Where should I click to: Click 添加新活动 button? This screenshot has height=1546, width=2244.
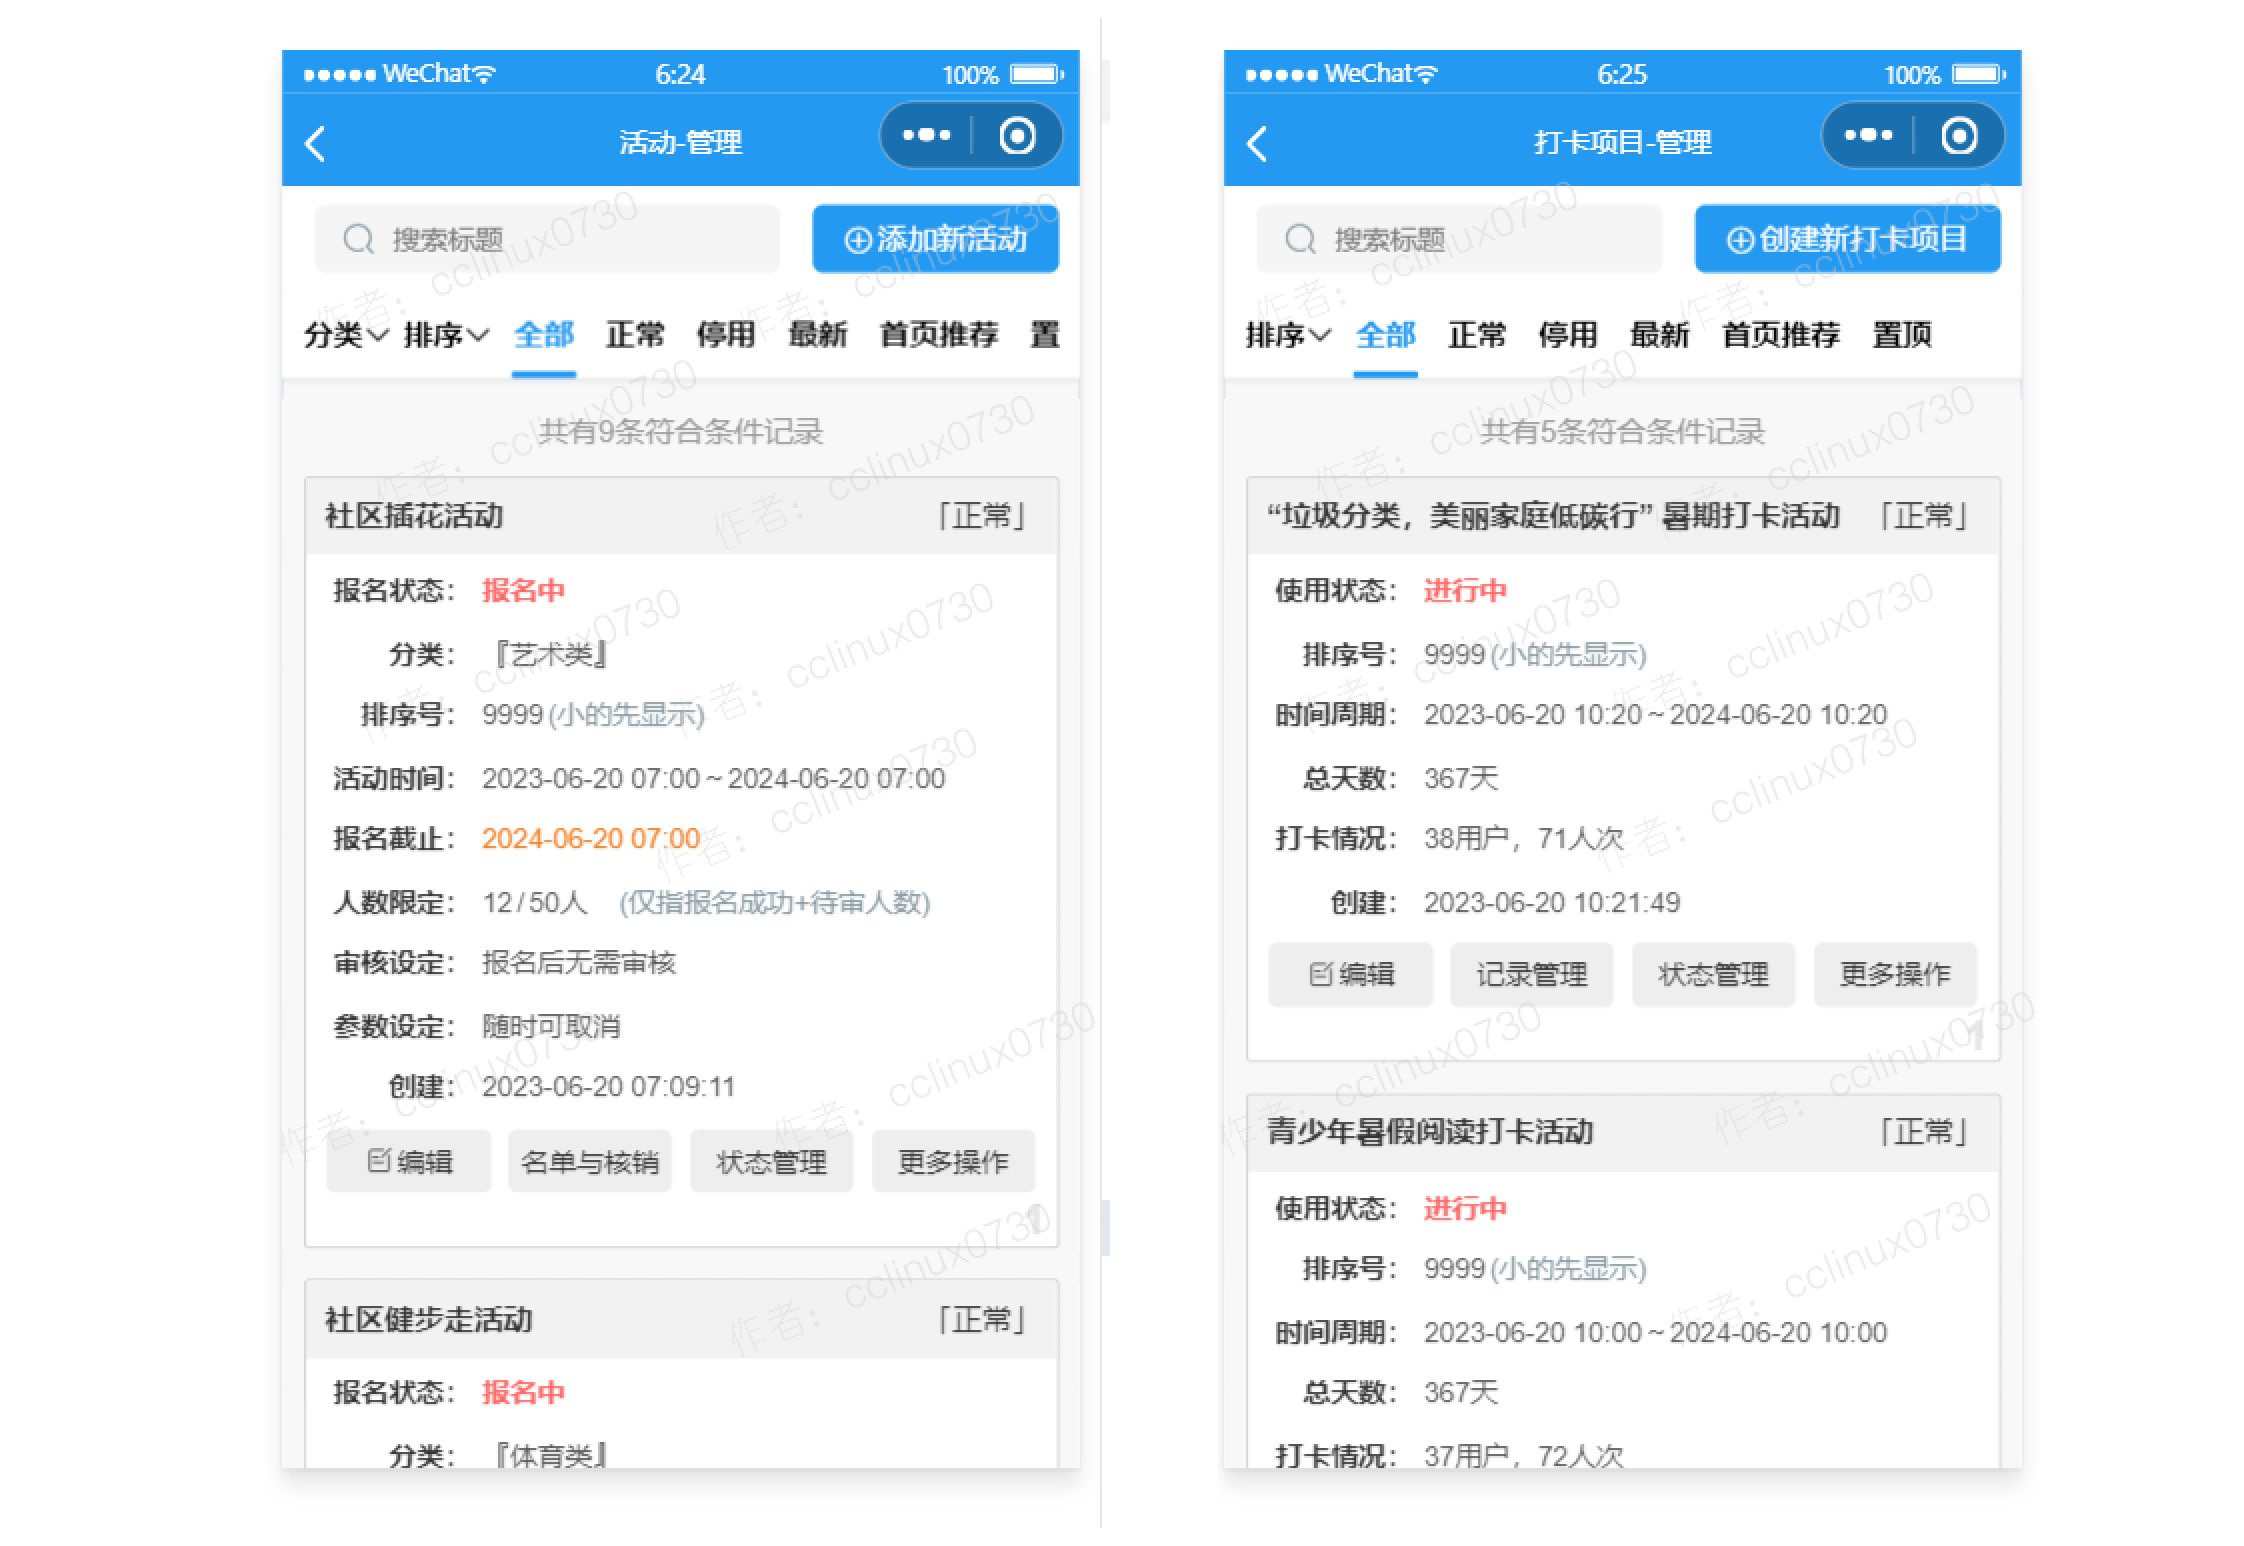tap(935, 239)
